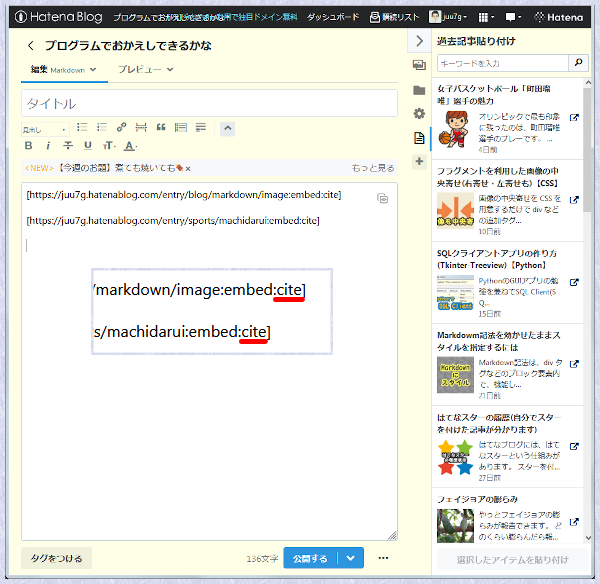Collapse the formatting toolbar with up chevron
600x584 pixels.
227,128
